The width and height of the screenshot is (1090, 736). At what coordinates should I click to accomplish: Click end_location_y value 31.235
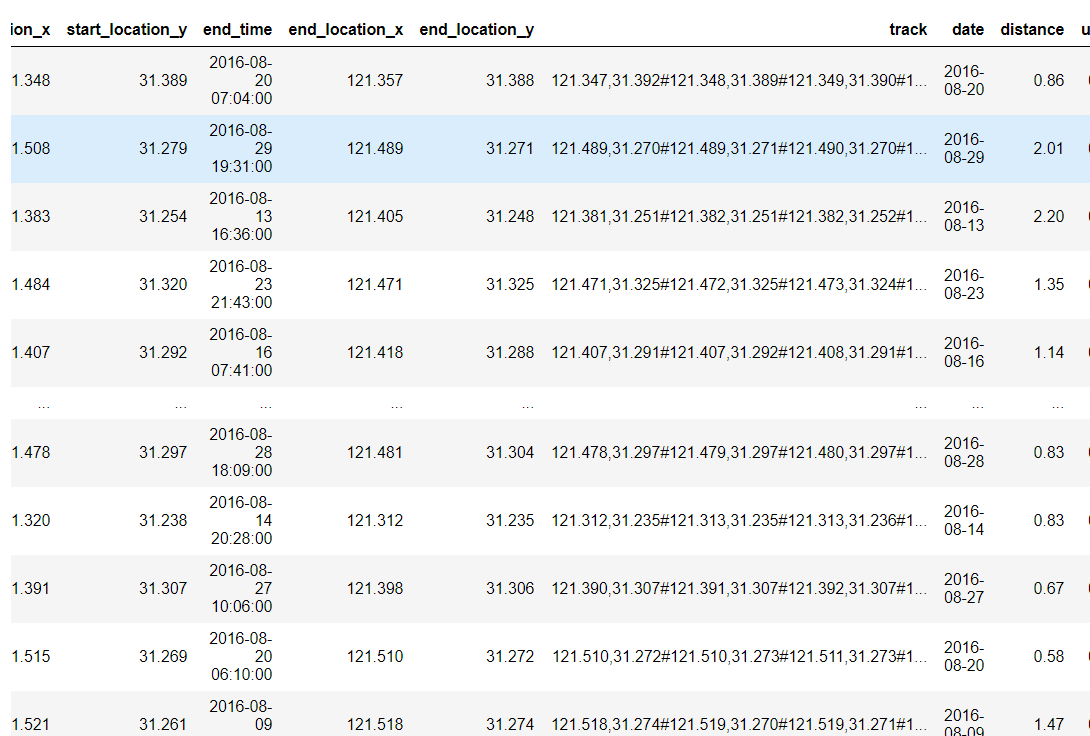[510, 521]
